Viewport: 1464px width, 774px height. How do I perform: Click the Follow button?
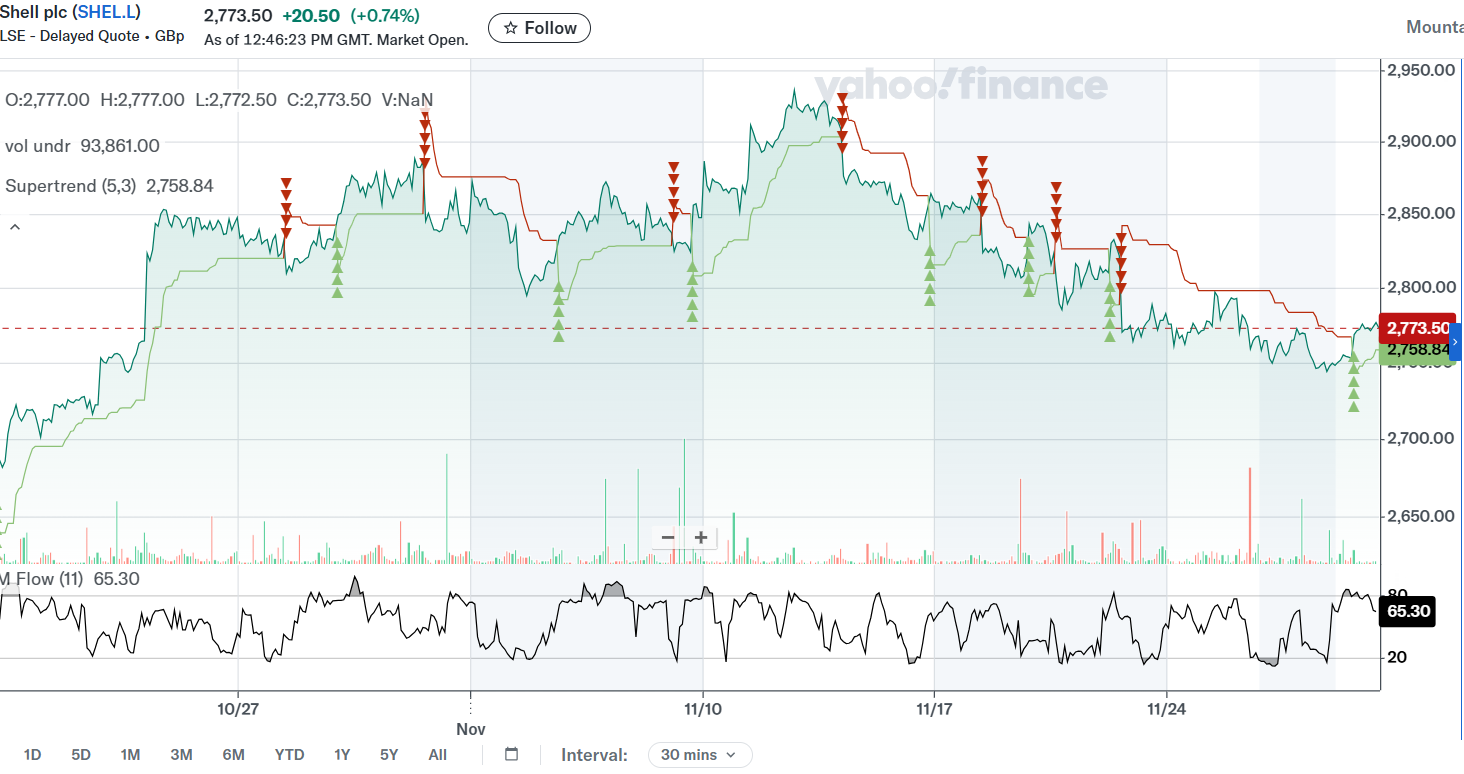[x=539, y=28]
